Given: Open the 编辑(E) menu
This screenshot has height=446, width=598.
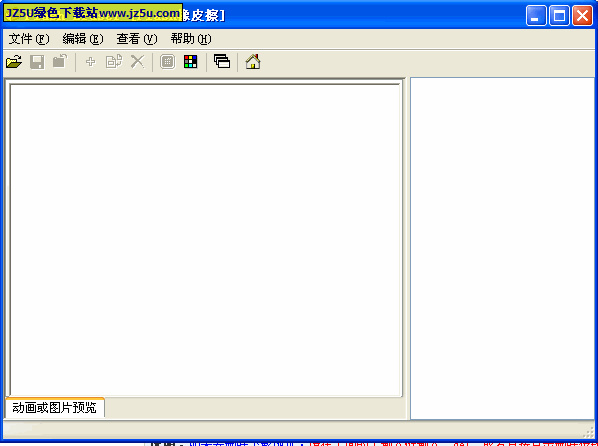Looking at the screenshot, I should point(83,39).
